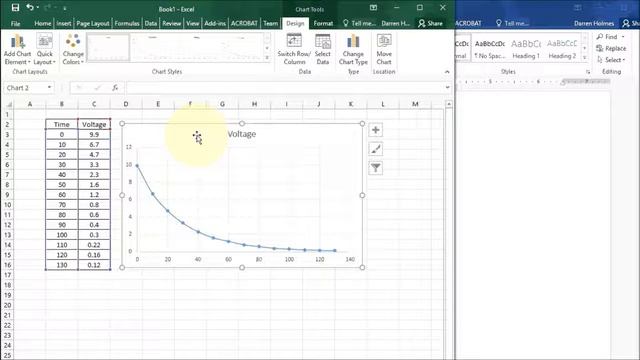The height and width of the screenshot is (360, 640).
Task: Click the Select All corner of worksheet
Action: pyautogui.click(x=8, y=104)
